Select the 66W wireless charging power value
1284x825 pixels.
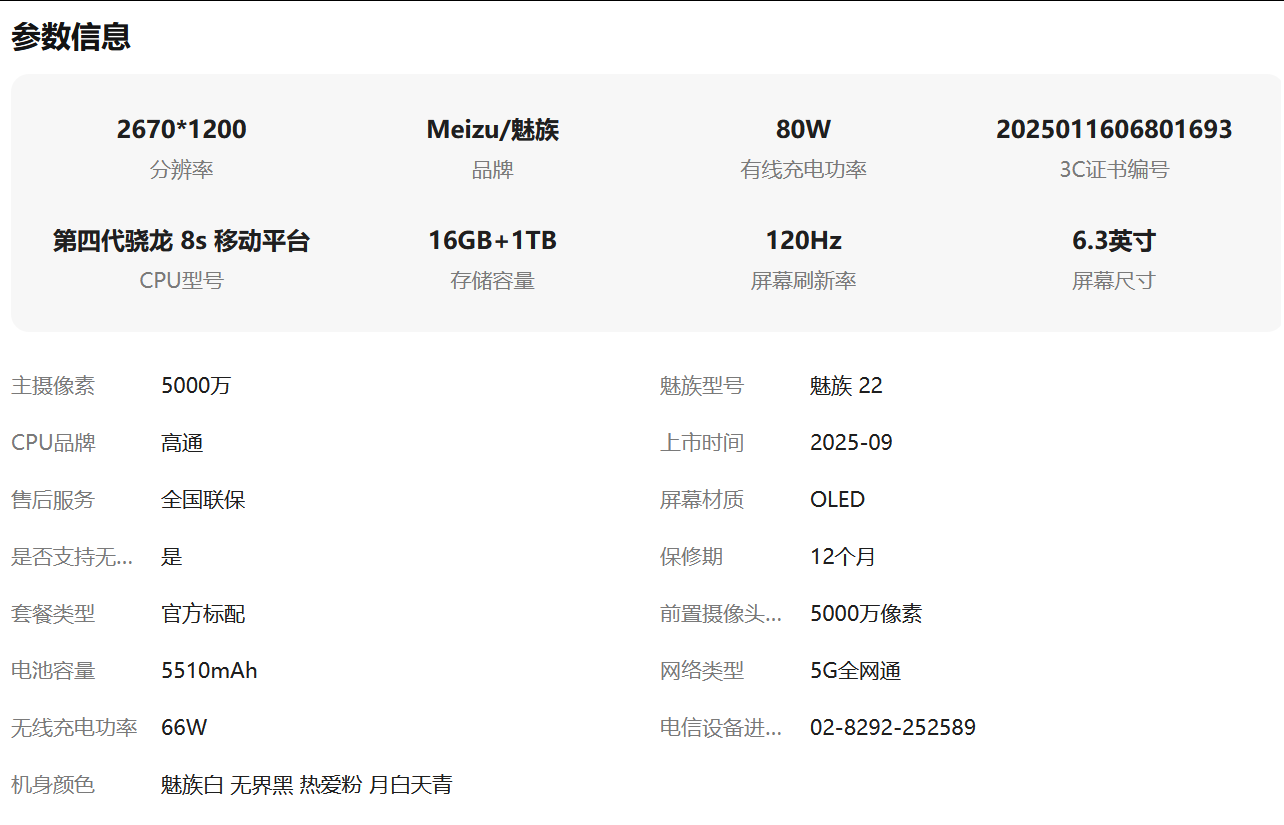tap(184, 728)
